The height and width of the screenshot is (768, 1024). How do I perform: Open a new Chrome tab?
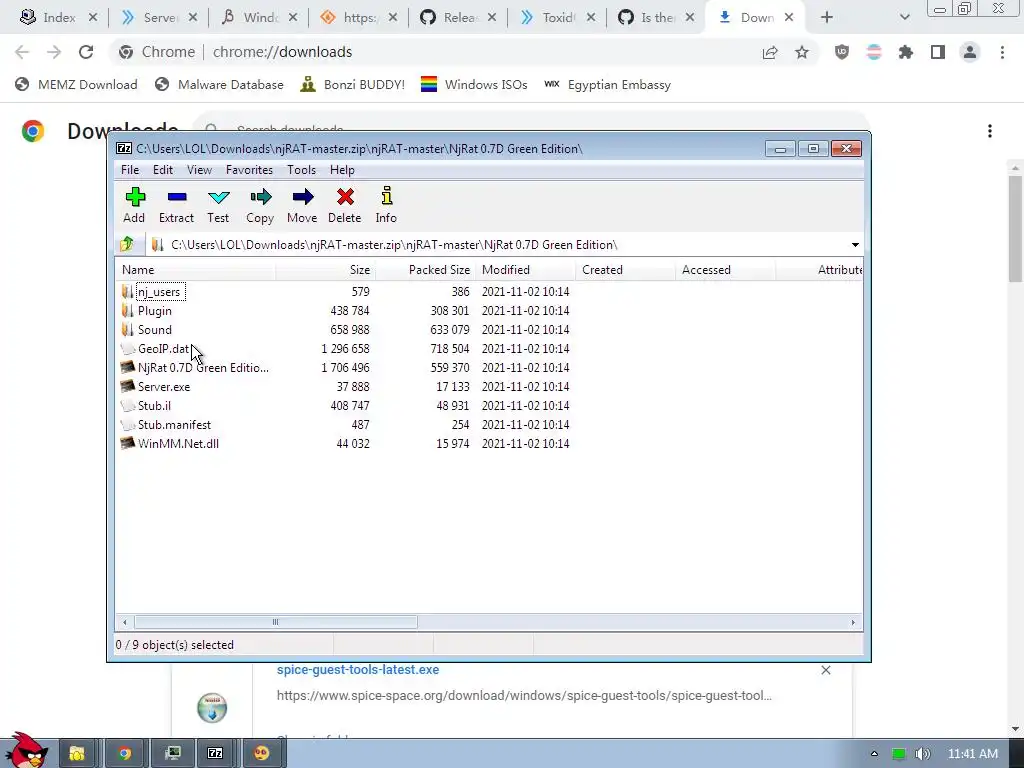827,18
